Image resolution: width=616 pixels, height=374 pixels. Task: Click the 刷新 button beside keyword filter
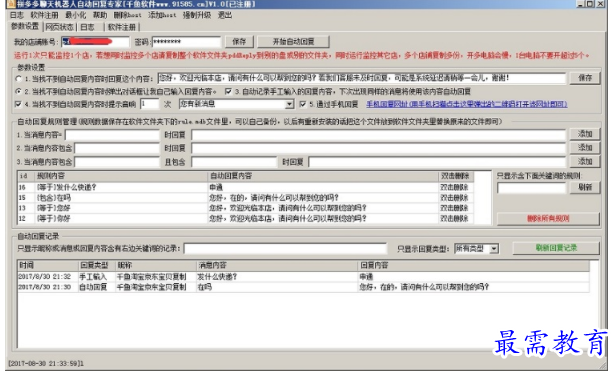pyautogui.click(x=585, y=187)
